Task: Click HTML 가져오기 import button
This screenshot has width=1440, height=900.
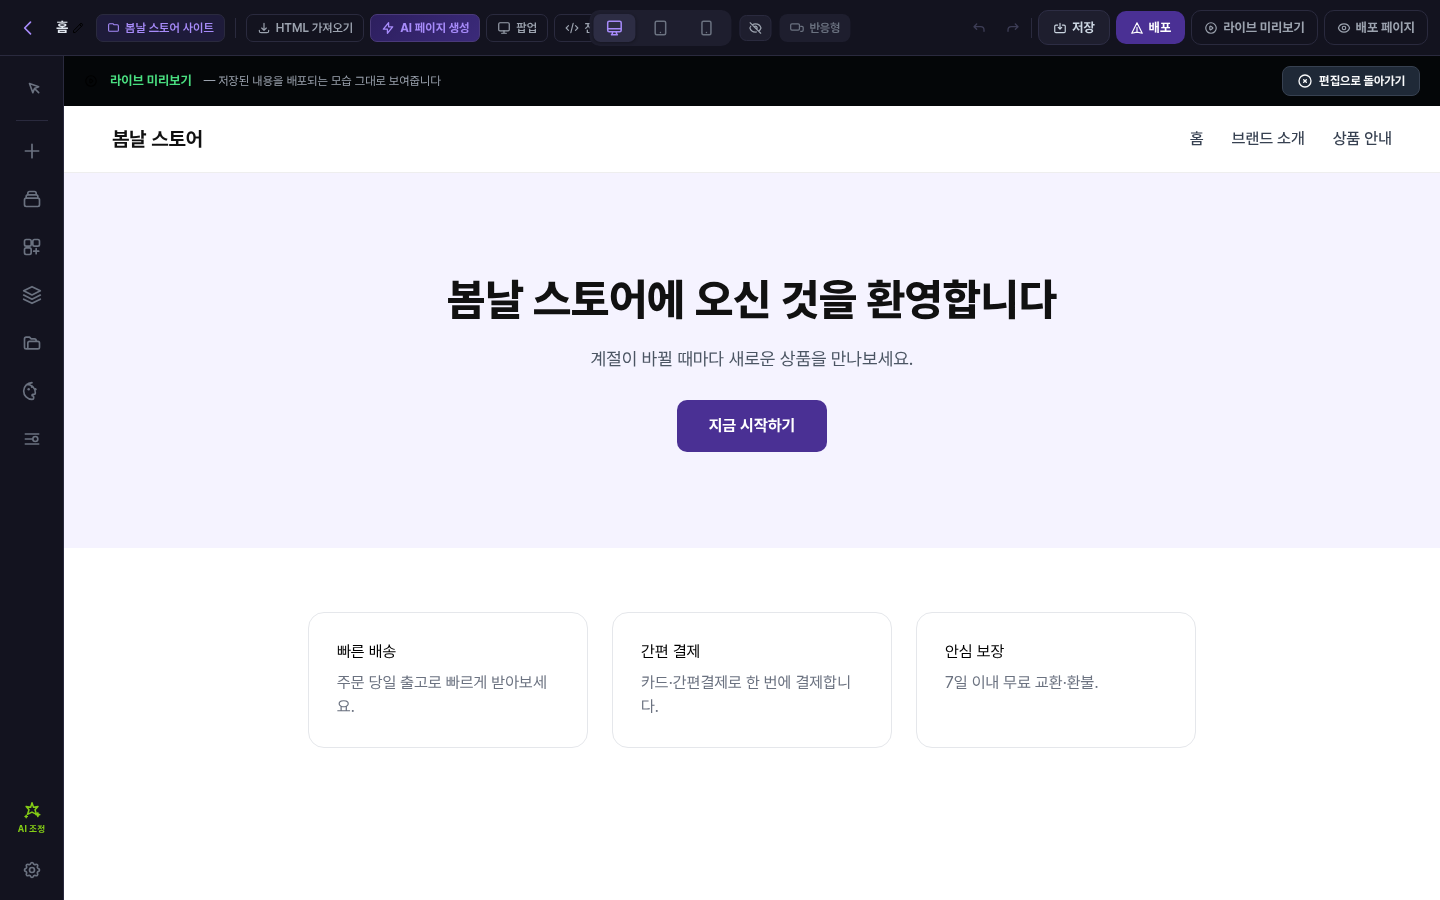Action: click(x=305, y=28)
